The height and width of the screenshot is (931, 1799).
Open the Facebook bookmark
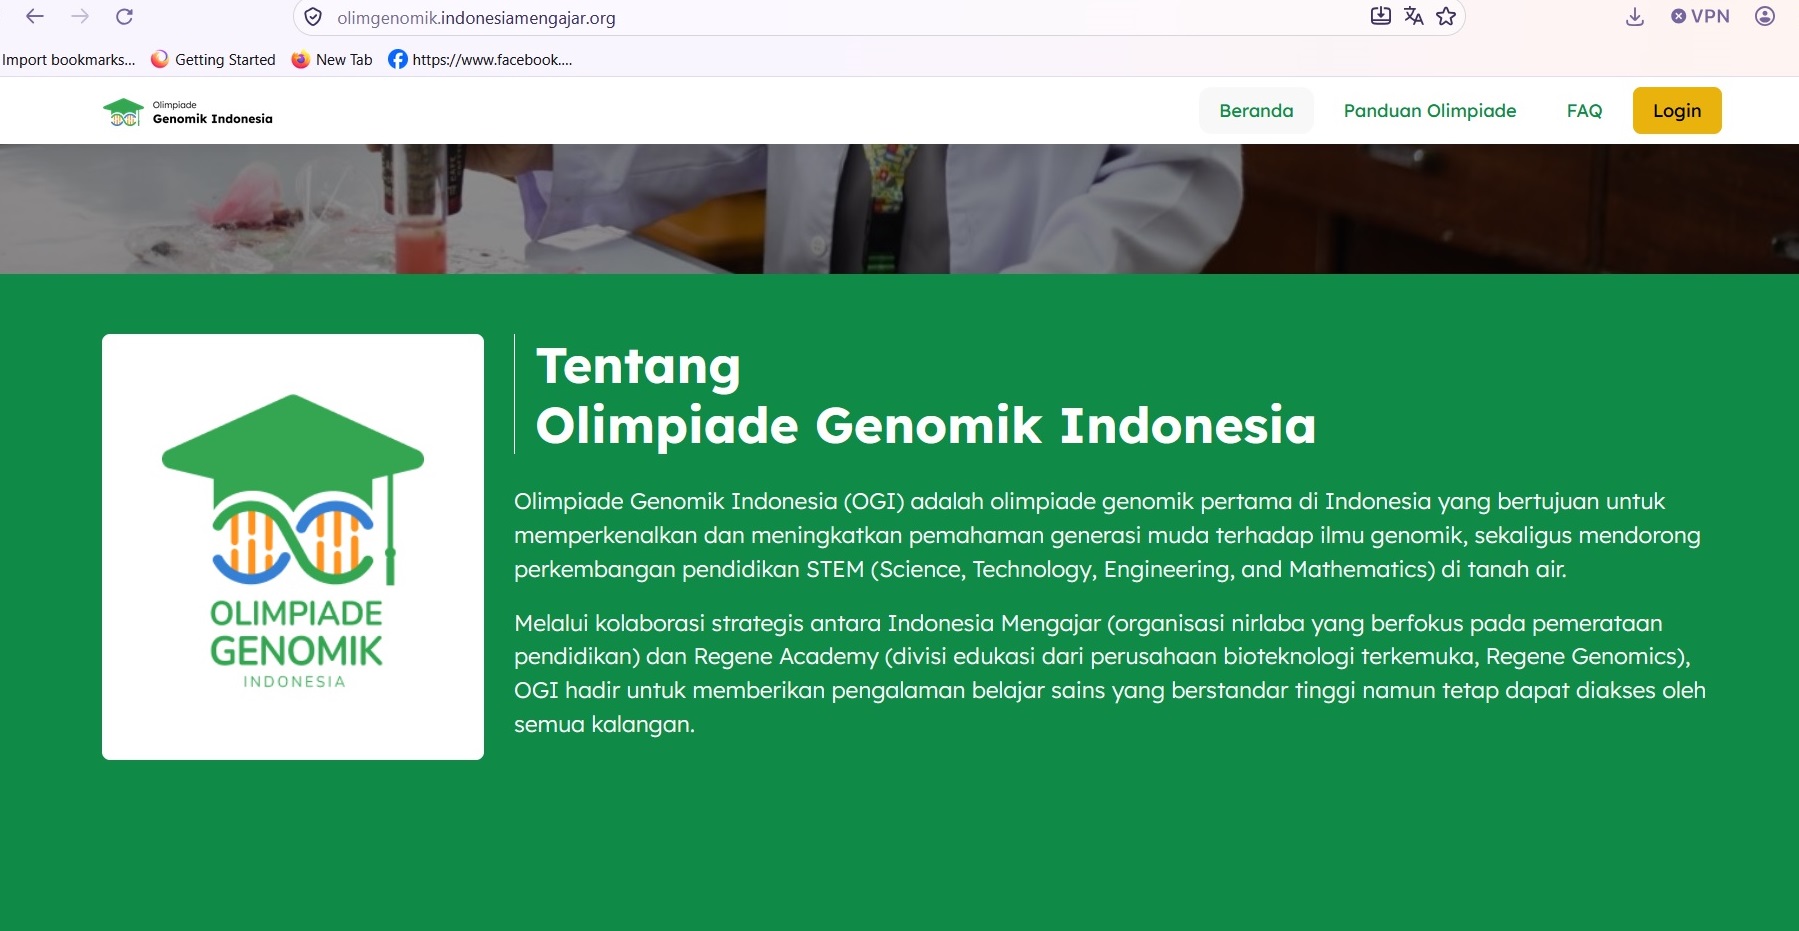(x=480, y=60)
